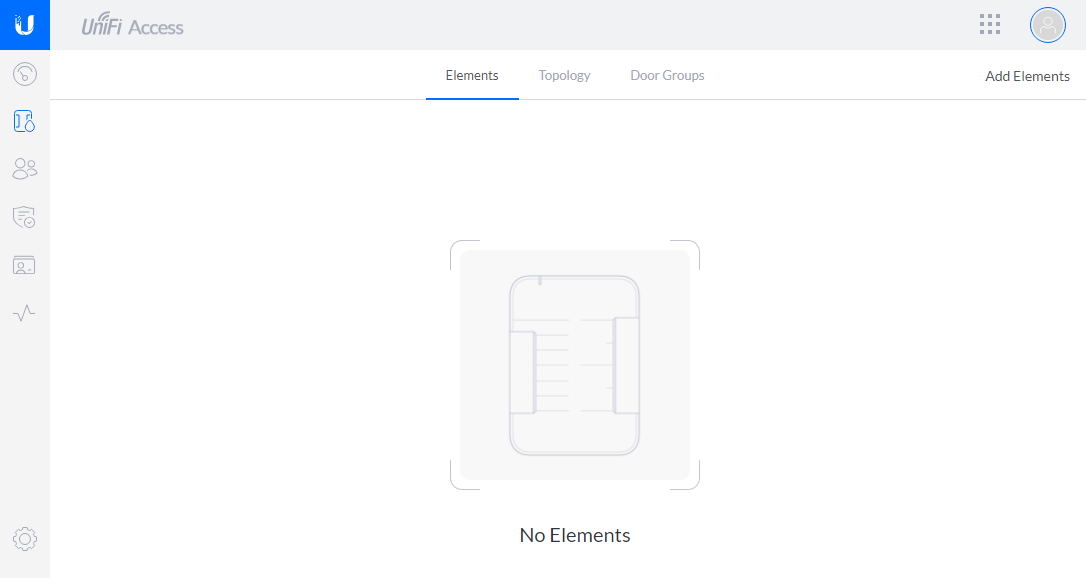
Task: Click the user profile avatar
Action: tap(1047, 25)
